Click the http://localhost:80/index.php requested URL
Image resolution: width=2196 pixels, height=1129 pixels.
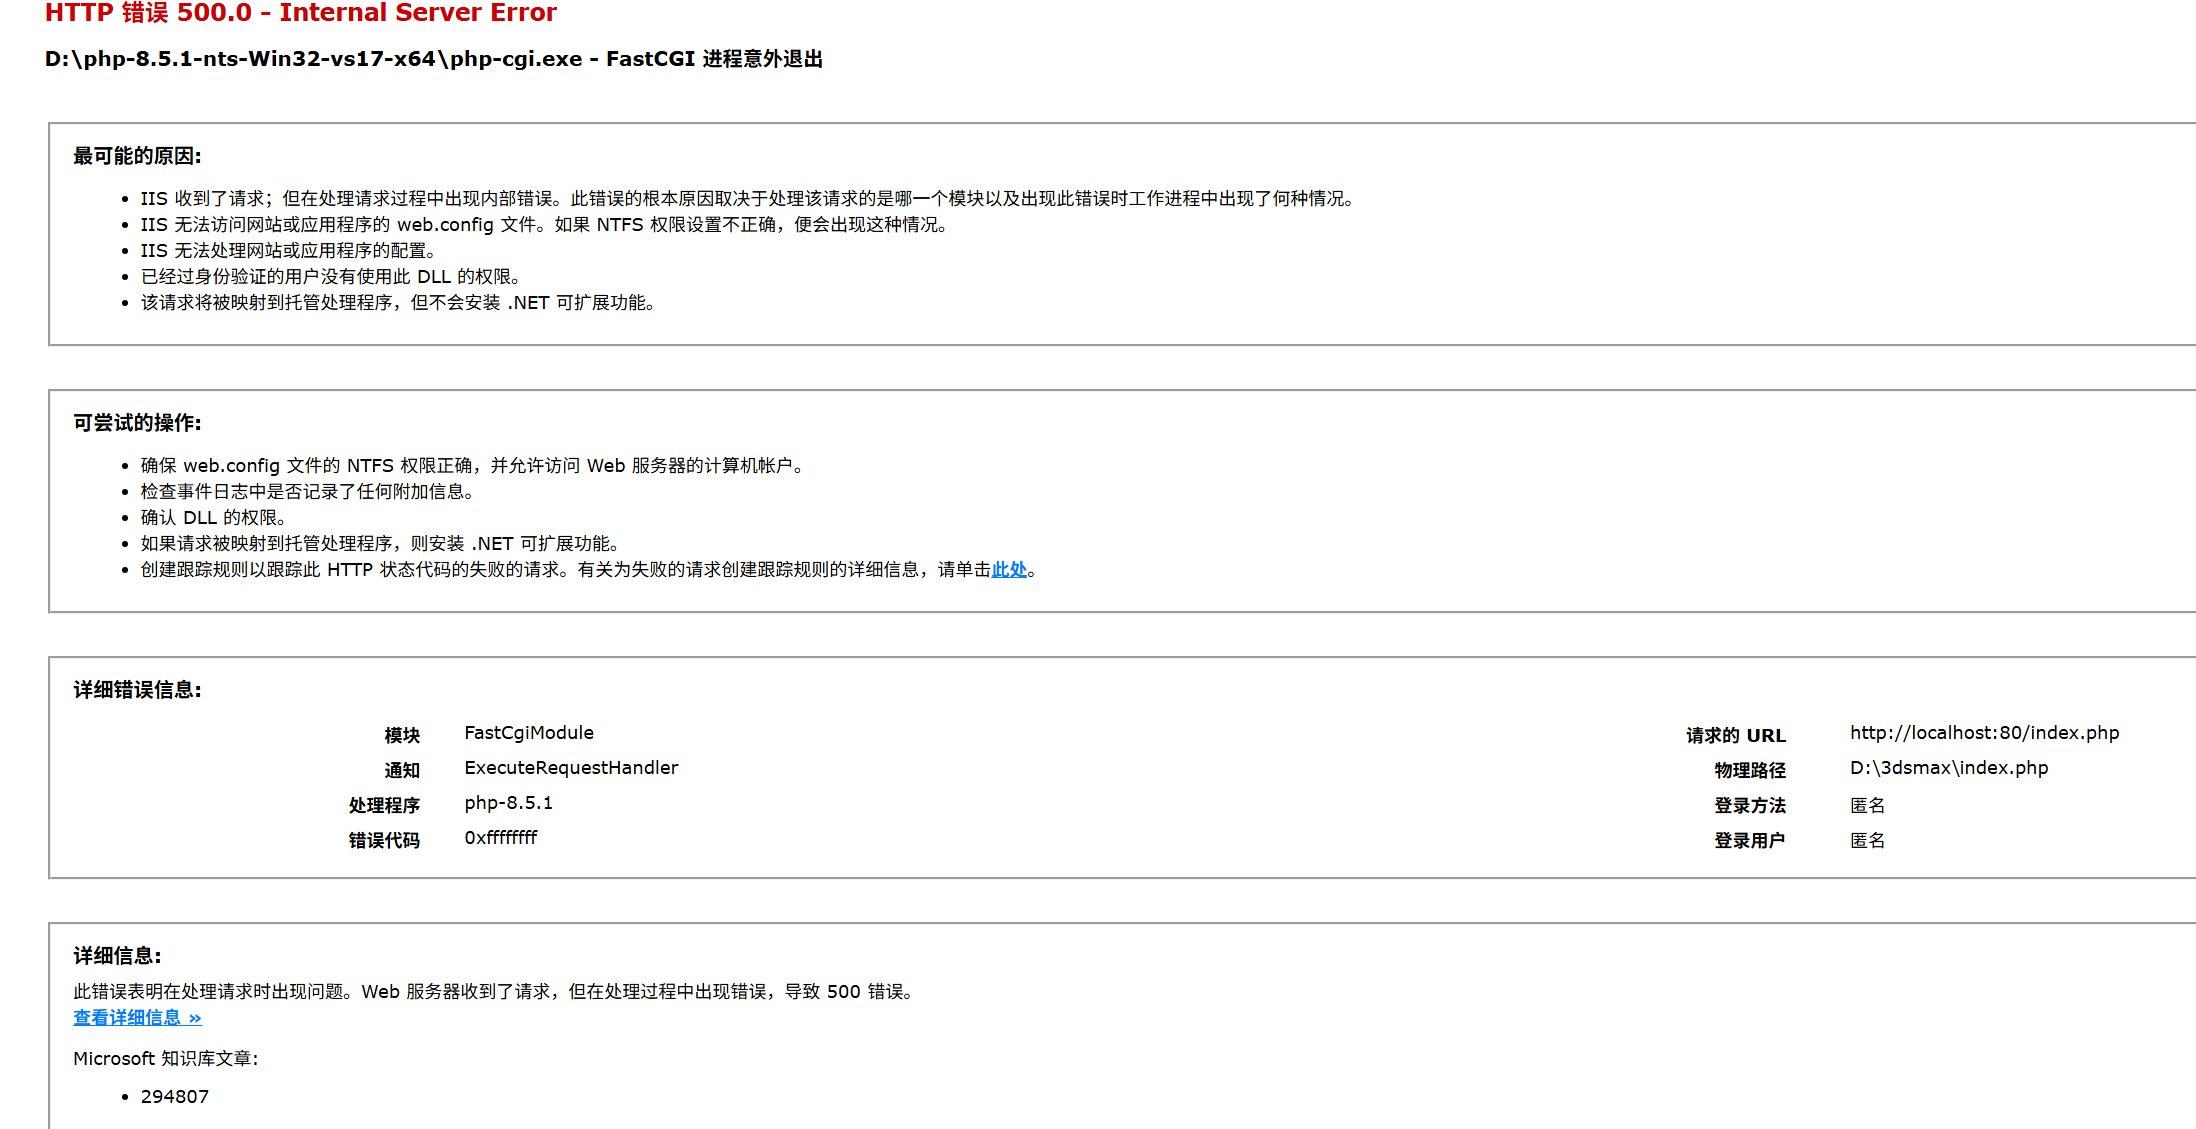point(1984,733)
